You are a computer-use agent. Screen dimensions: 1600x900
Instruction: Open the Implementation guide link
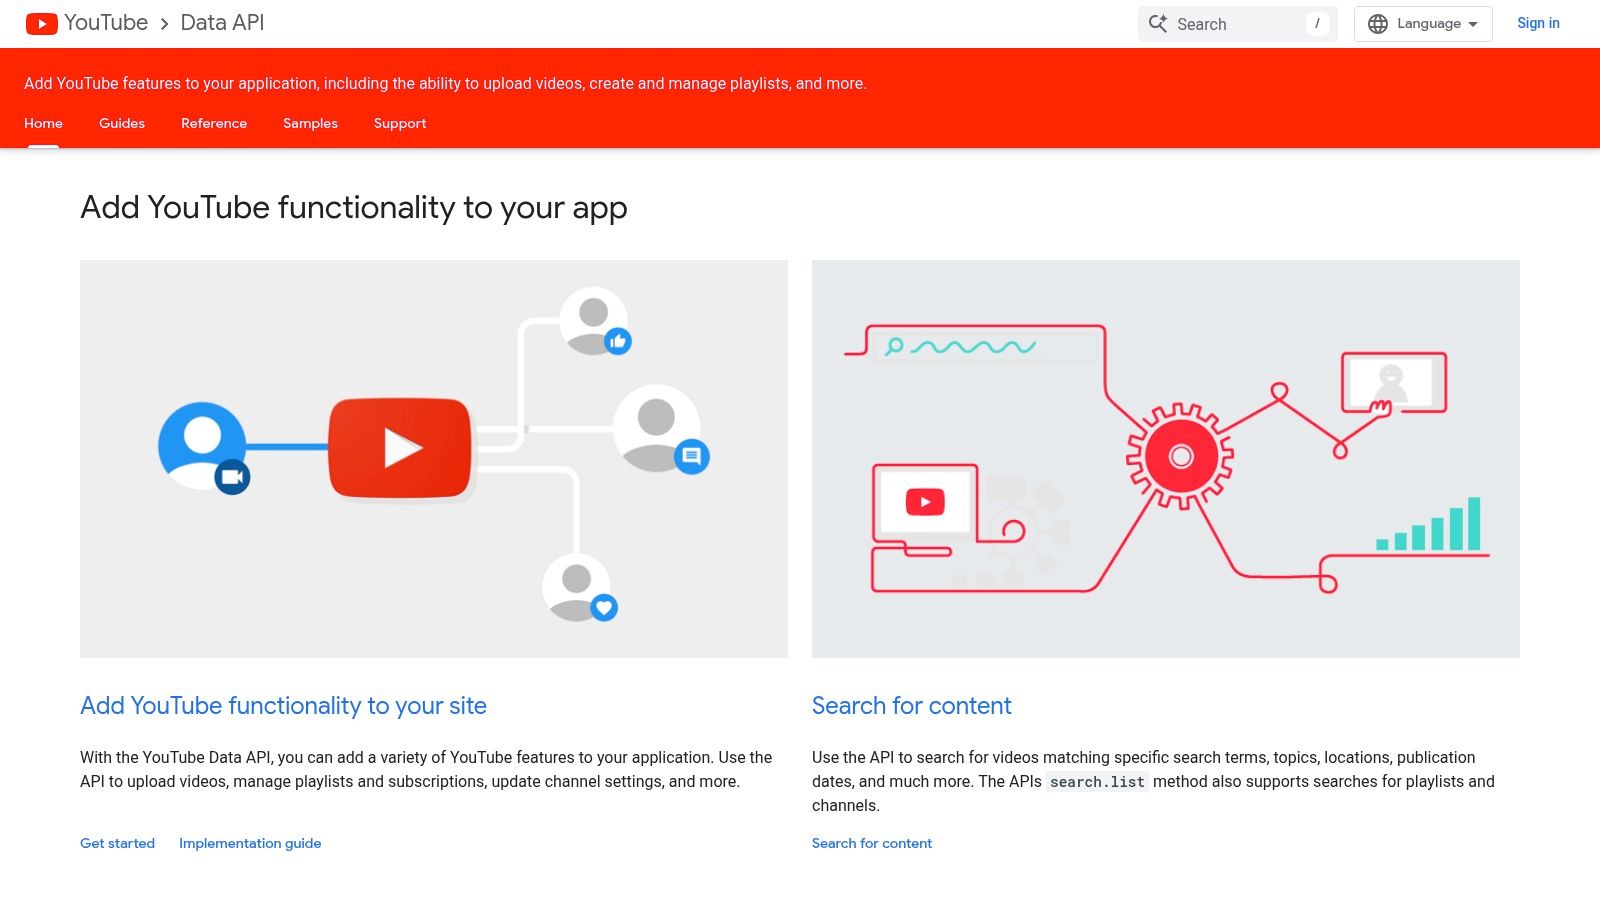coord(250,843)
